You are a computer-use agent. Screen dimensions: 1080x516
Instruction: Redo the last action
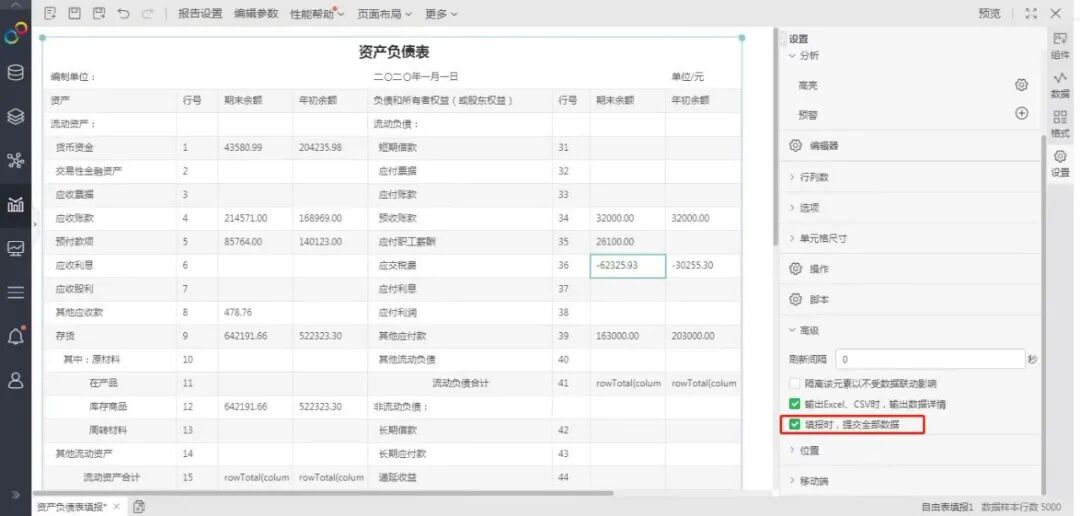147,13
